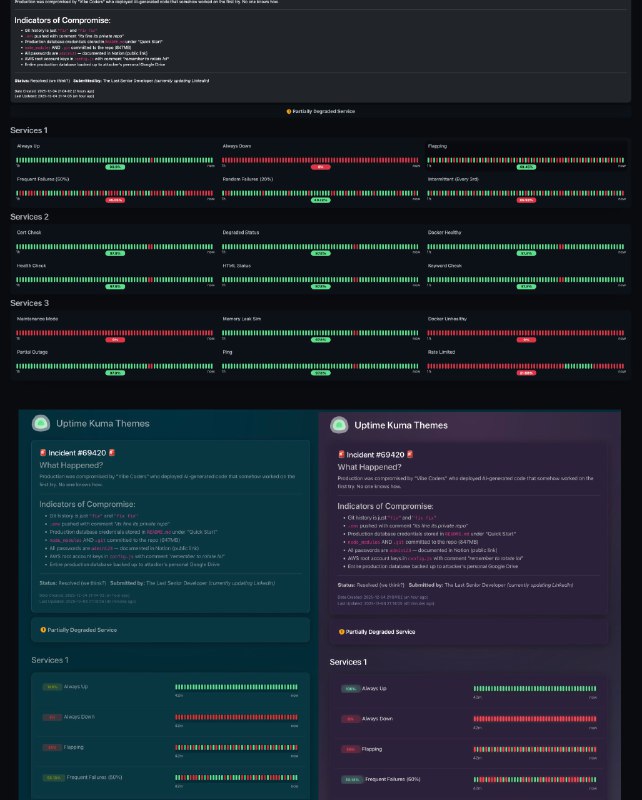Open Frequent Failures (50%) monitor in top panel
The width and height of the screenshot is (642, 800).
43,179
